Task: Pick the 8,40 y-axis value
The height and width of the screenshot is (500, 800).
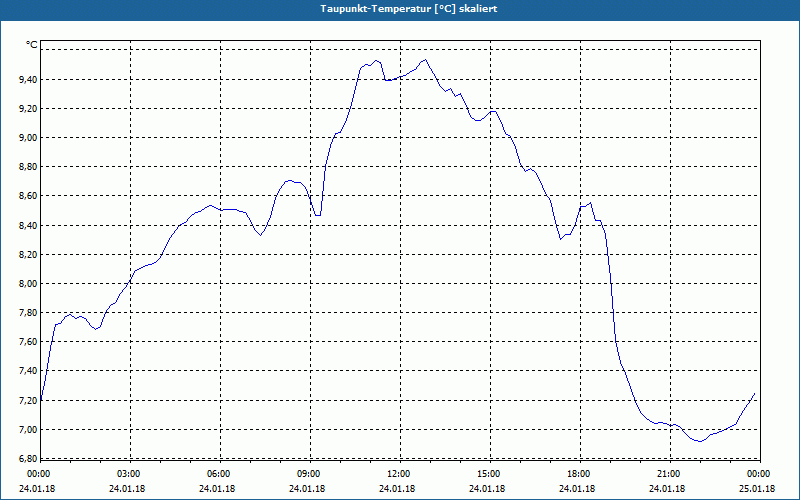Action: tap(29, 226)
